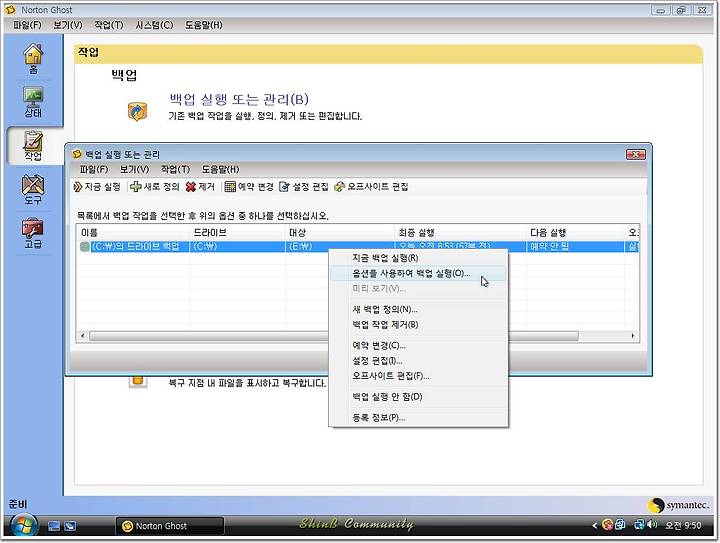Click the 드라이브 column header
This screenshot has width=720, height=543.
[238, 233]
